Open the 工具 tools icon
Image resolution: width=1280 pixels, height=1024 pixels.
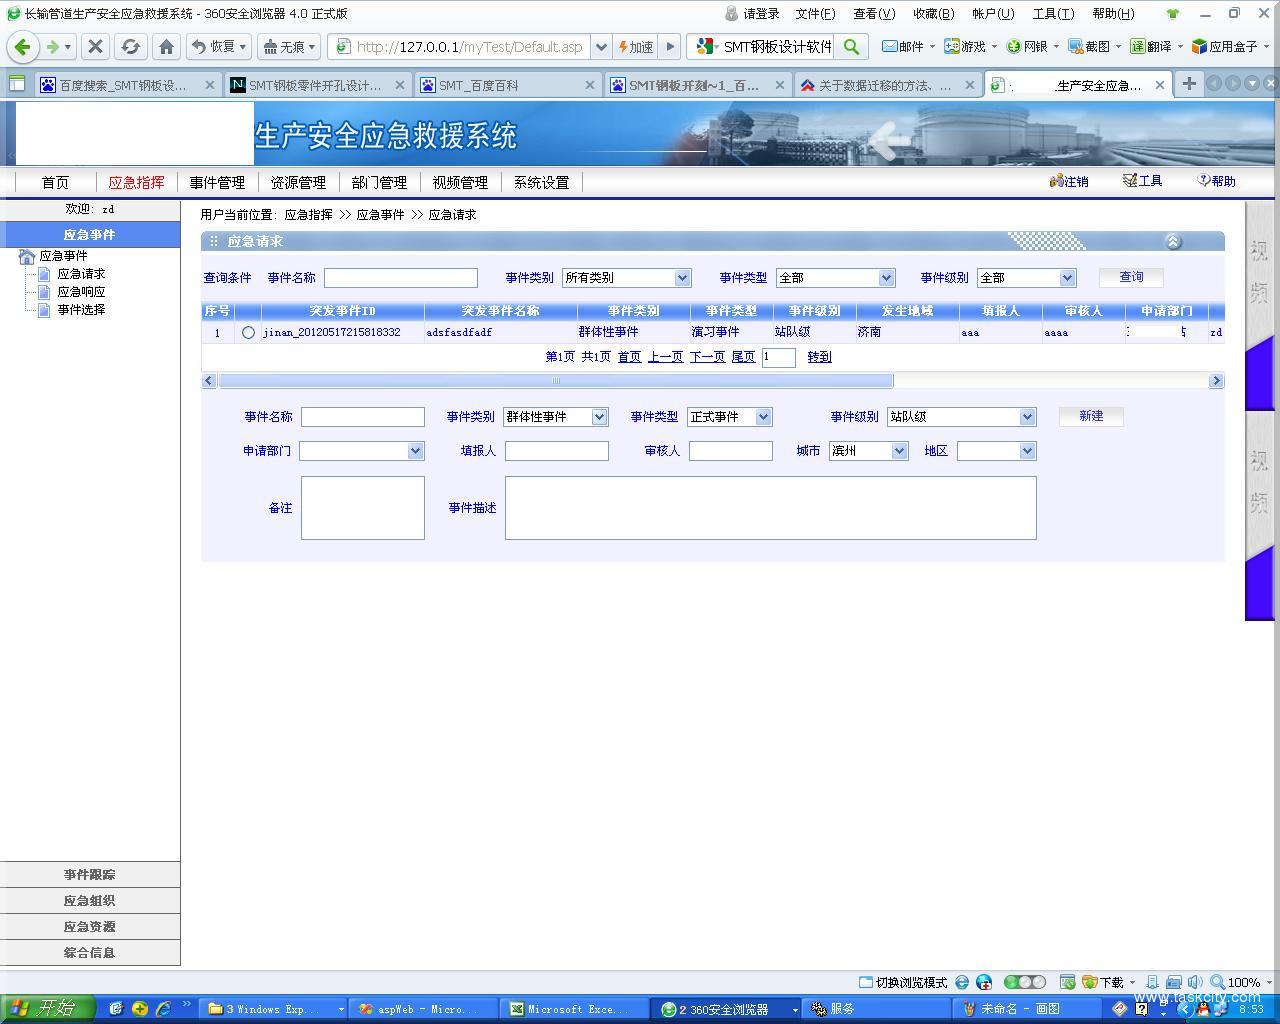[1142, 181]
